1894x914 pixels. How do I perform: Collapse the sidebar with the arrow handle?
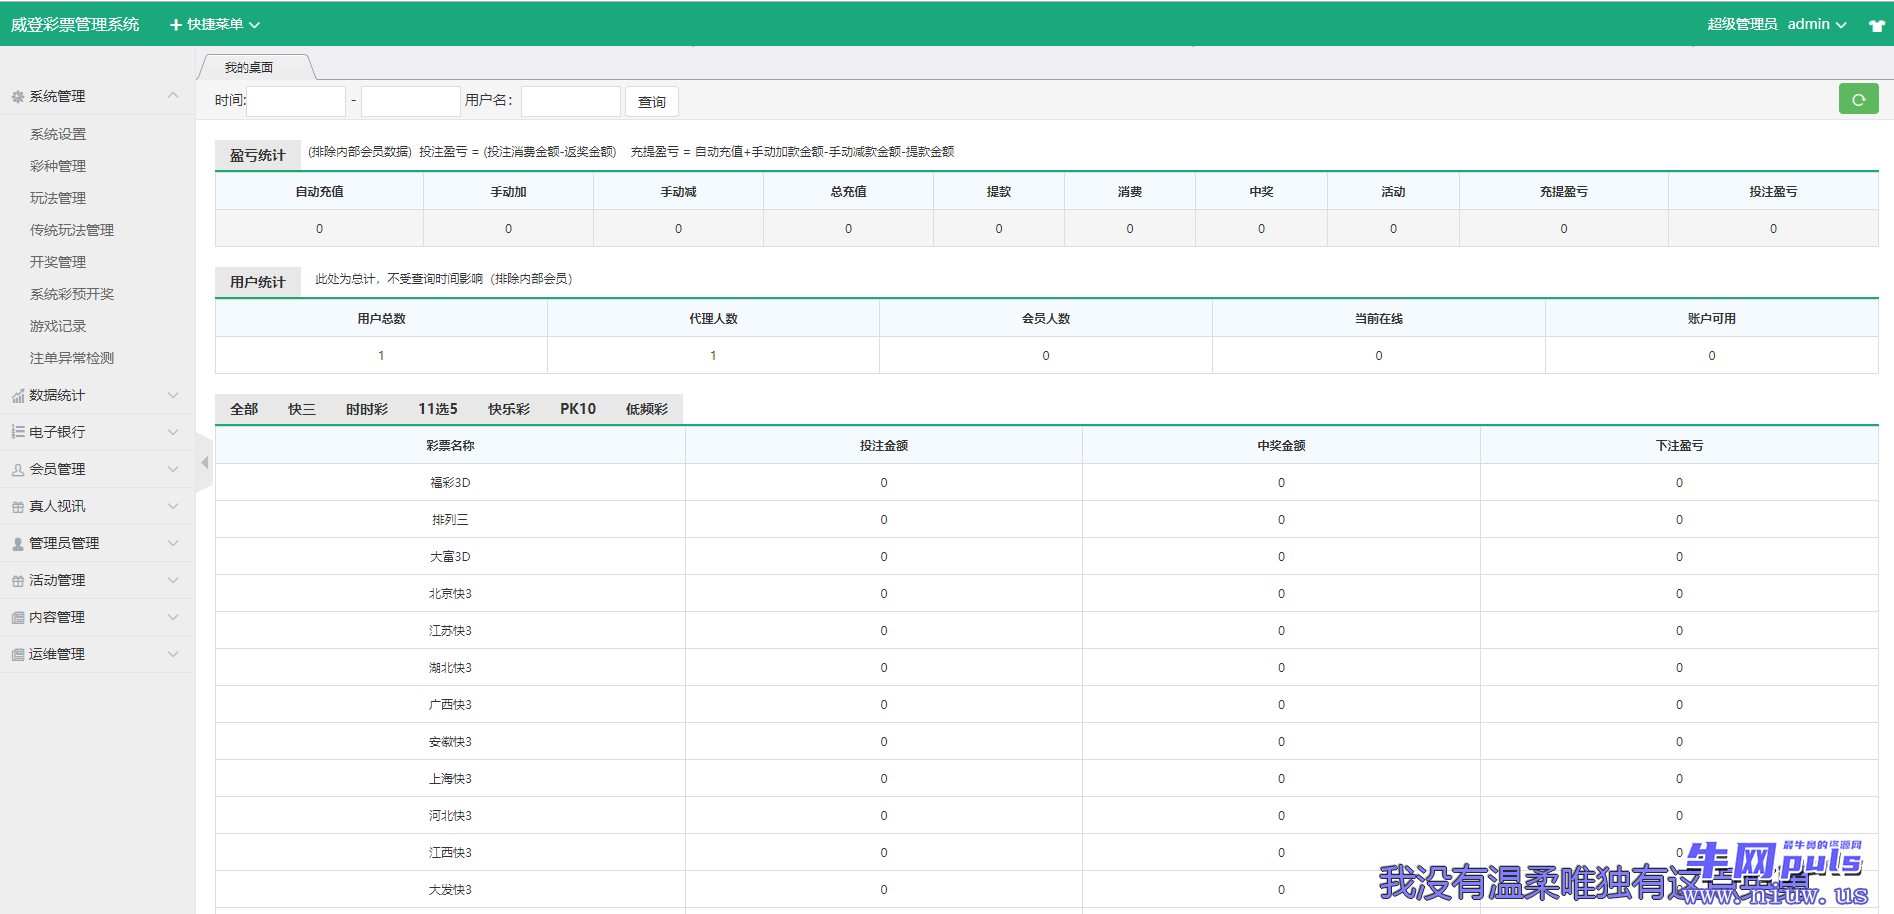point(204,463)
